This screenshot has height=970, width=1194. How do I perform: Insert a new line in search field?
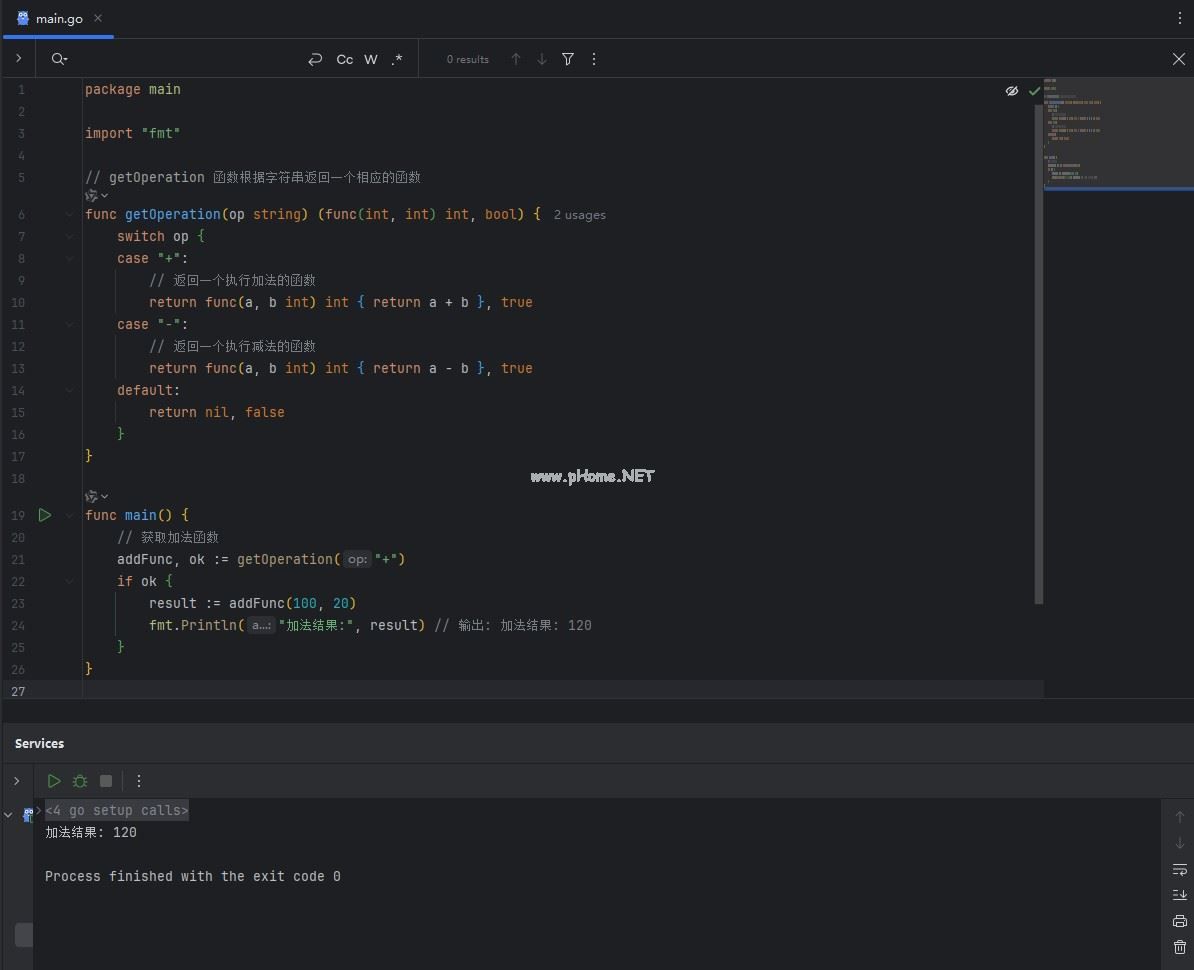tap(315, 59)
